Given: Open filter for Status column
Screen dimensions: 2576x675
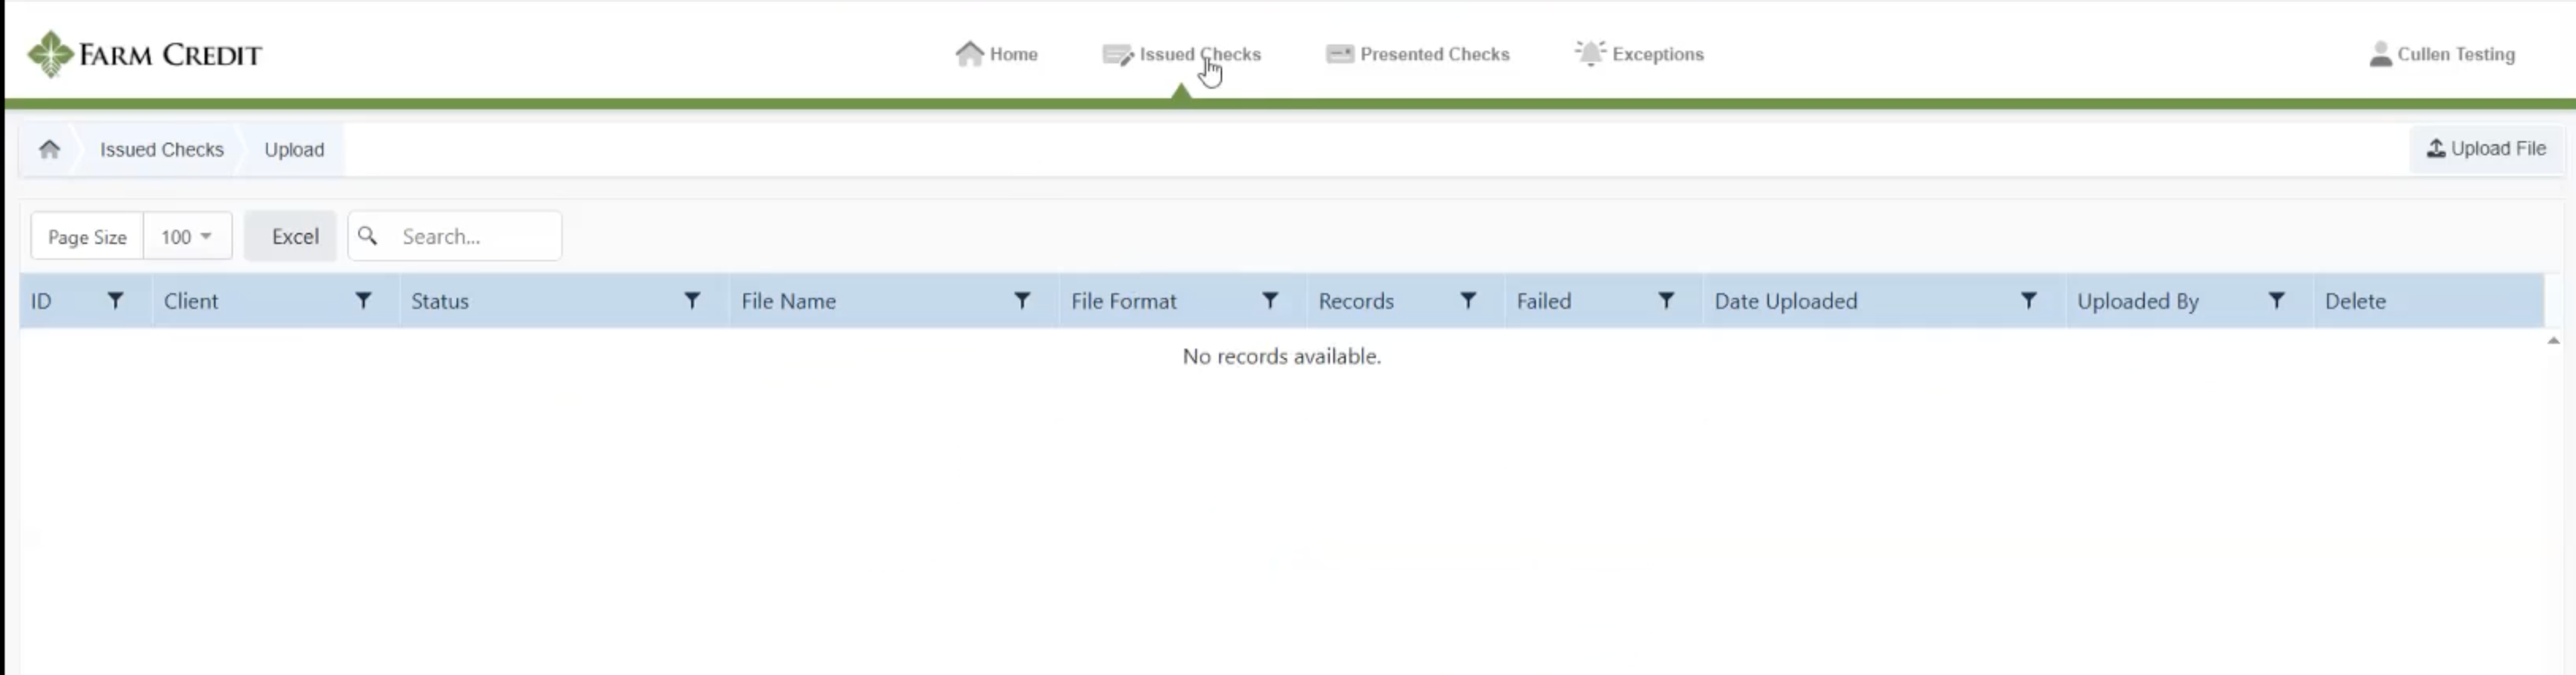Looking at the screenshot, I should [x=691, y=300].
